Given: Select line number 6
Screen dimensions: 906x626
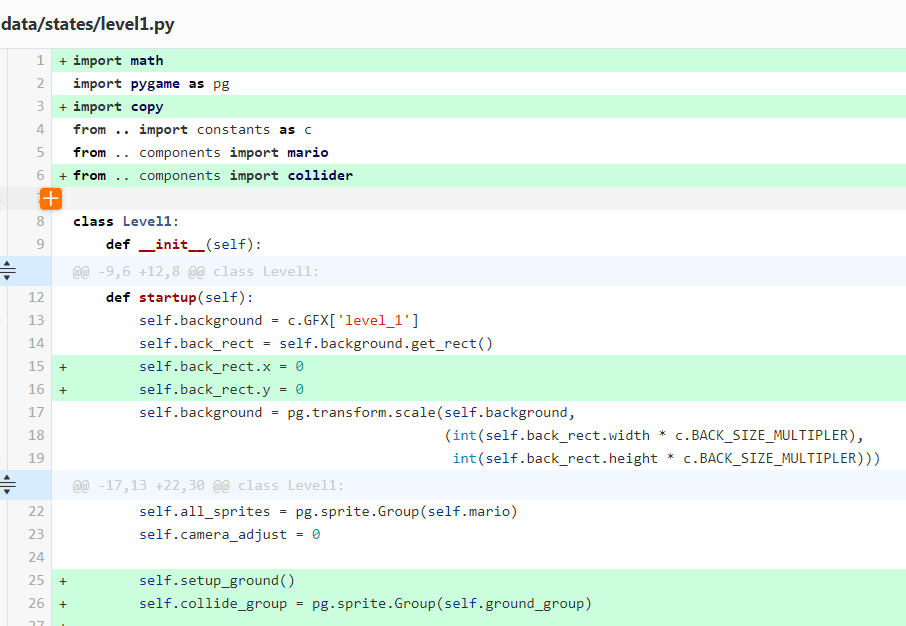Looking at the screenshot, I should click(40, 175).
